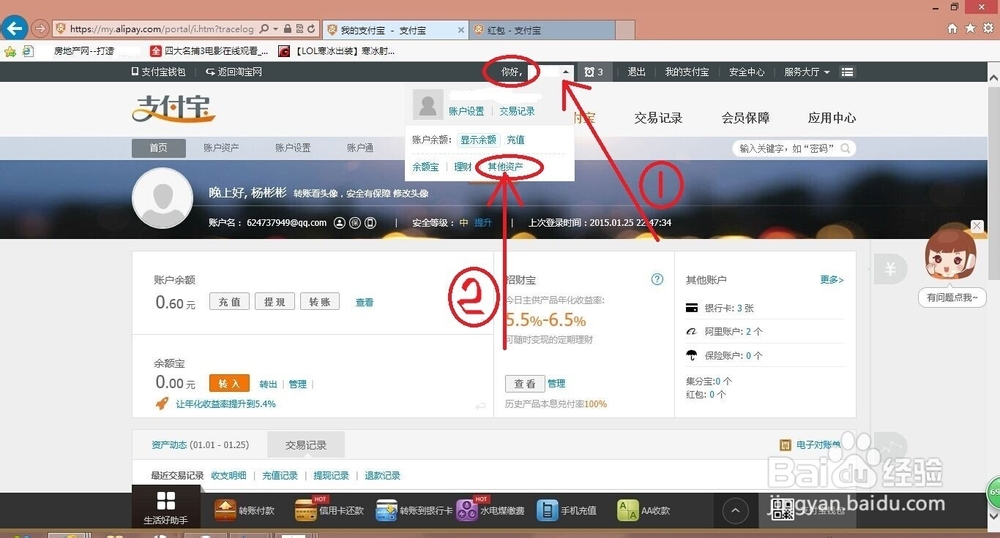Click the 收支明细 link
Viewport: 1000px width, 538px height.
228,476
